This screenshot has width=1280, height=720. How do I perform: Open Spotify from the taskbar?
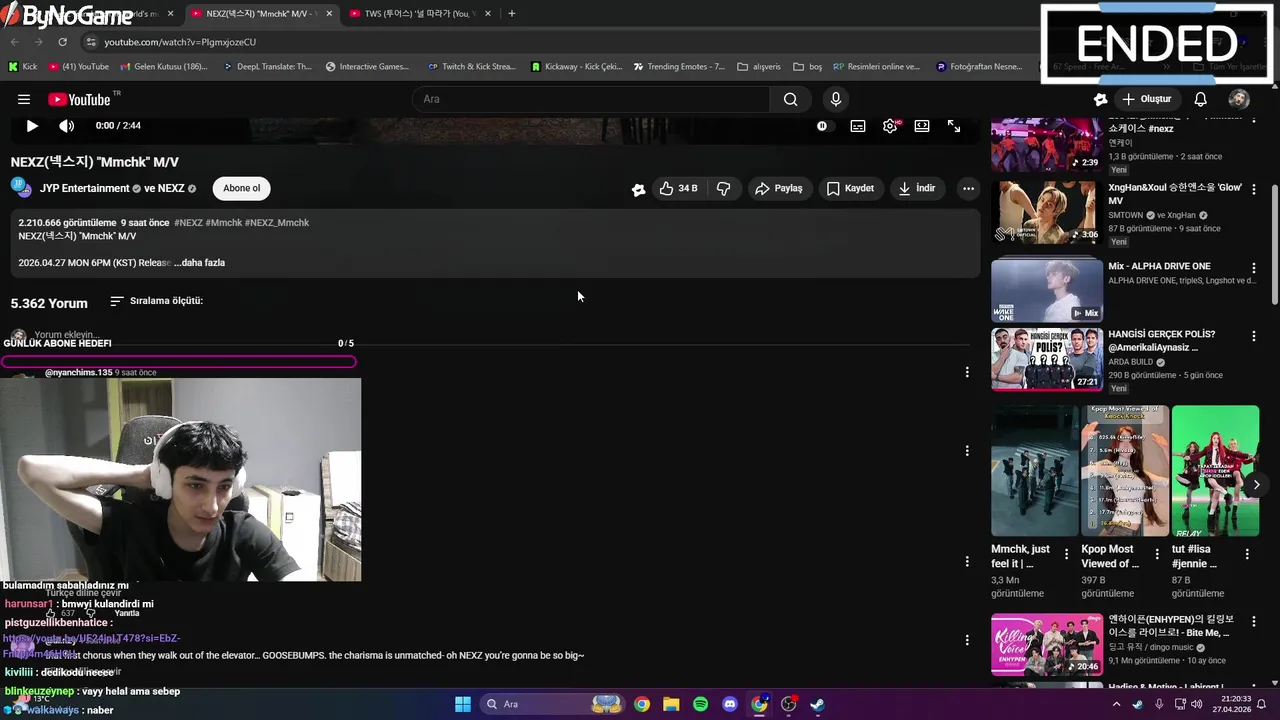coord(701,704)
